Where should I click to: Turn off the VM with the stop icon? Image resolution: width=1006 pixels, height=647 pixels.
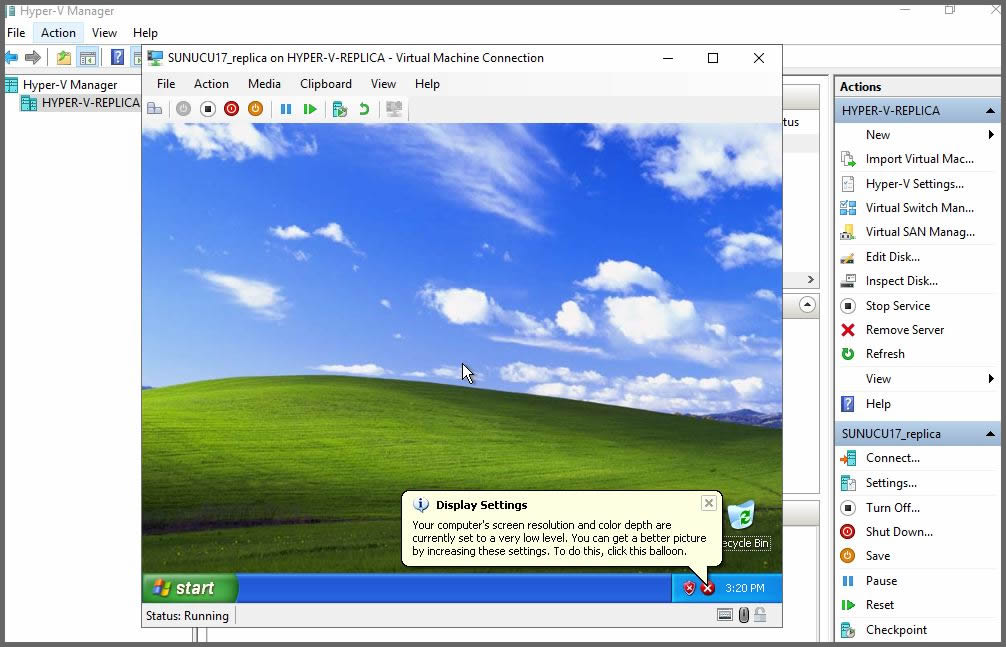click(x=208, y=109)
